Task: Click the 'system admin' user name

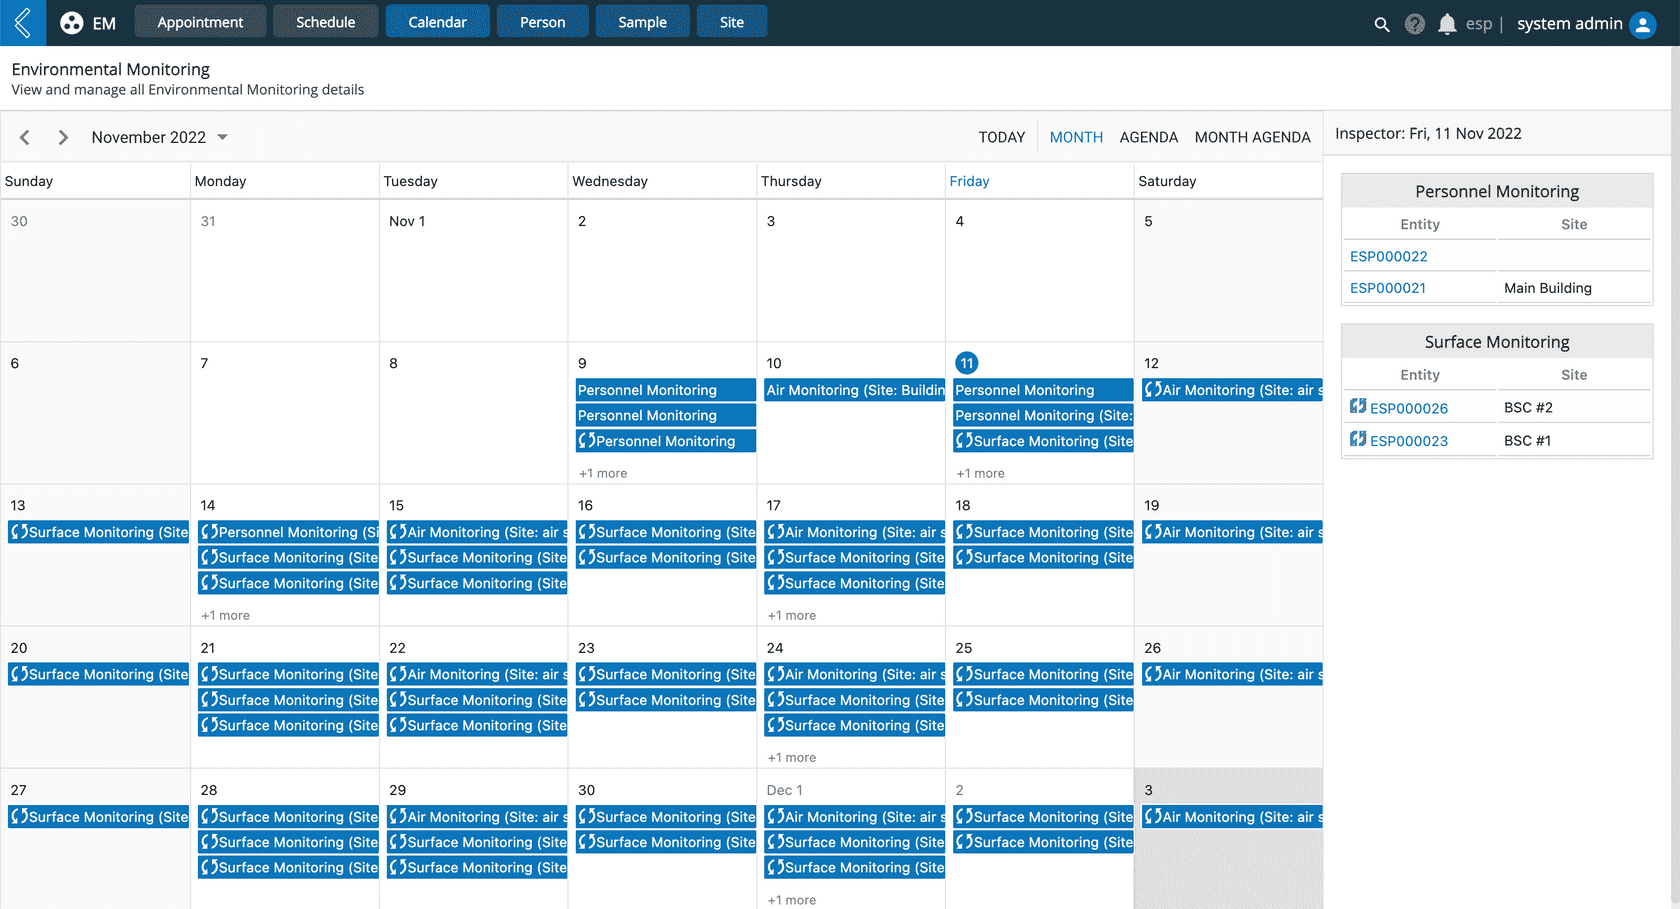Action: point(1570,24)
